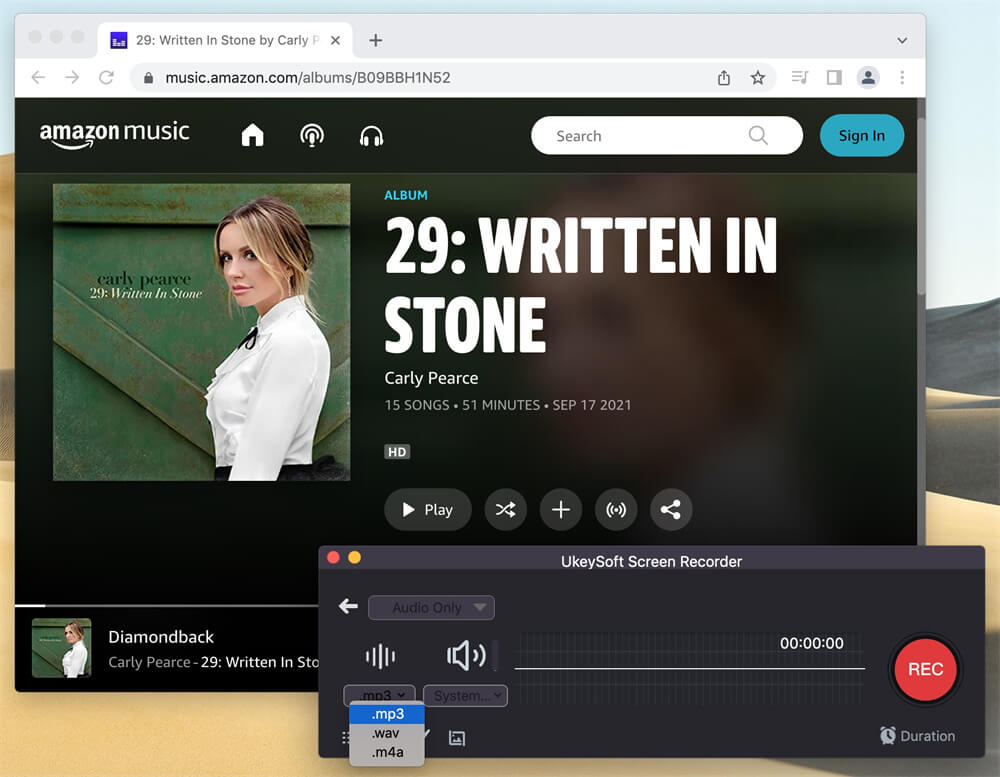Minimize the UkeySoft Screen Recorder window

coord(355,558)
